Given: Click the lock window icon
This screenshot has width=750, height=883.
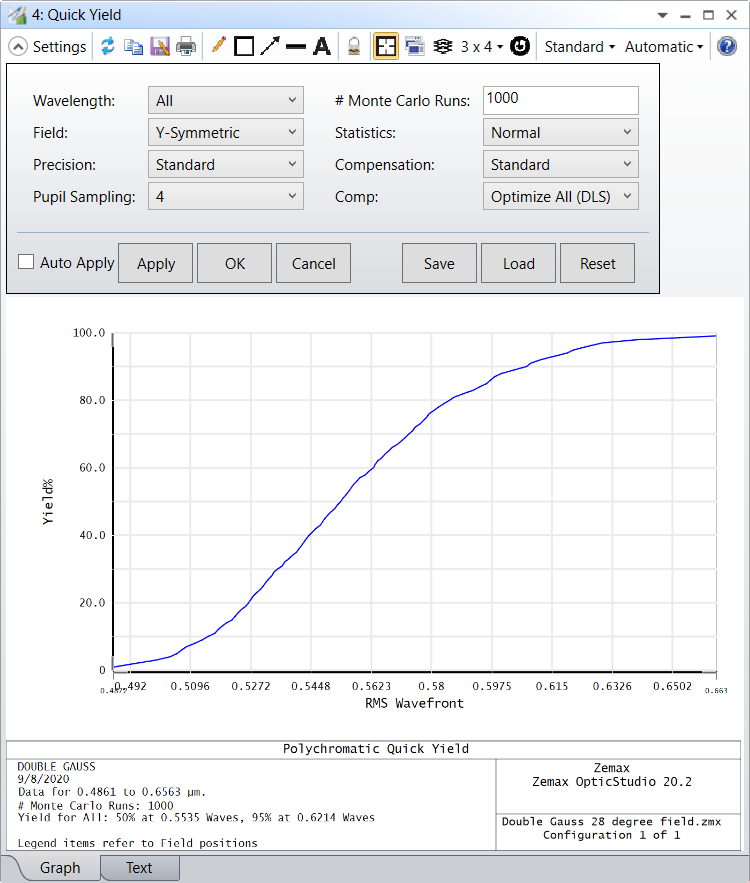Looking at the screenshot, I should [354, 47].
